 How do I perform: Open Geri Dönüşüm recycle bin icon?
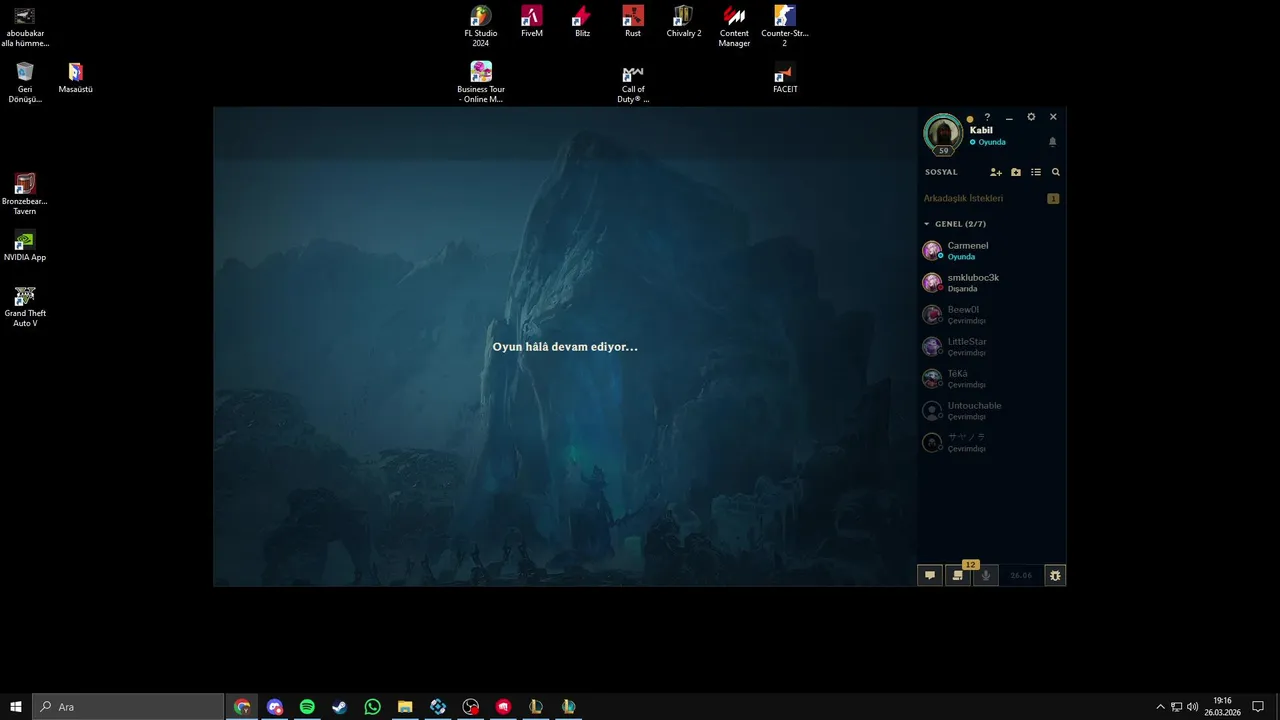coord(25,82)
